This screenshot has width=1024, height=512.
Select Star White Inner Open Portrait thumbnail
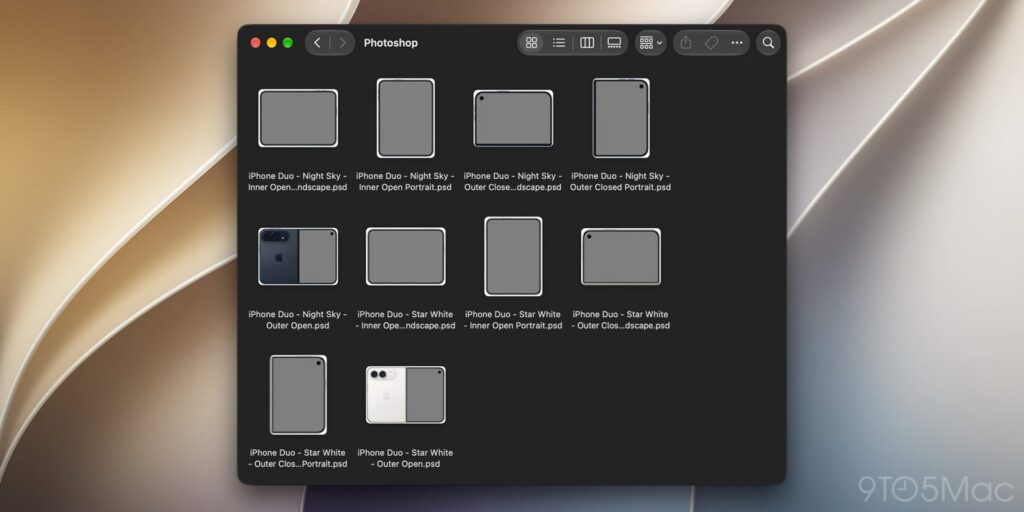(x=513, y=257)
